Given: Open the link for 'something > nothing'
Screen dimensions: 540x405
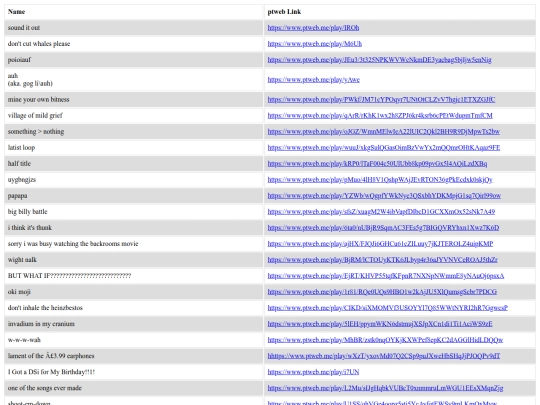Looking at the screenshot, I should click(x=384, y=132).
